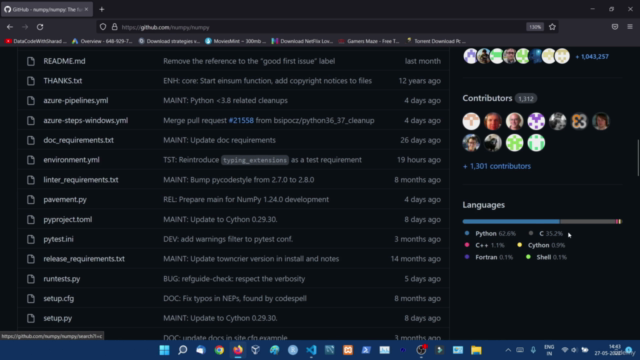The height and width of the screenshot is (360, 640).
Task: Click the C++ 1.1% language link
Action: tap(484, 245)
